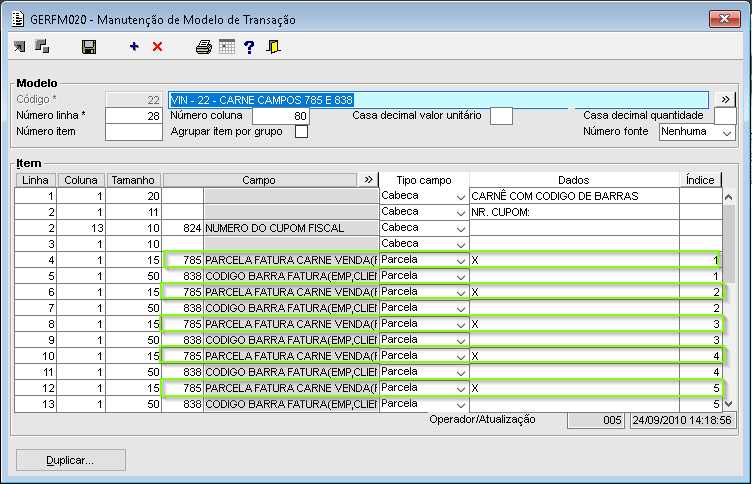
Task: Click the Índice column header
Action: [x=700, y=180]
